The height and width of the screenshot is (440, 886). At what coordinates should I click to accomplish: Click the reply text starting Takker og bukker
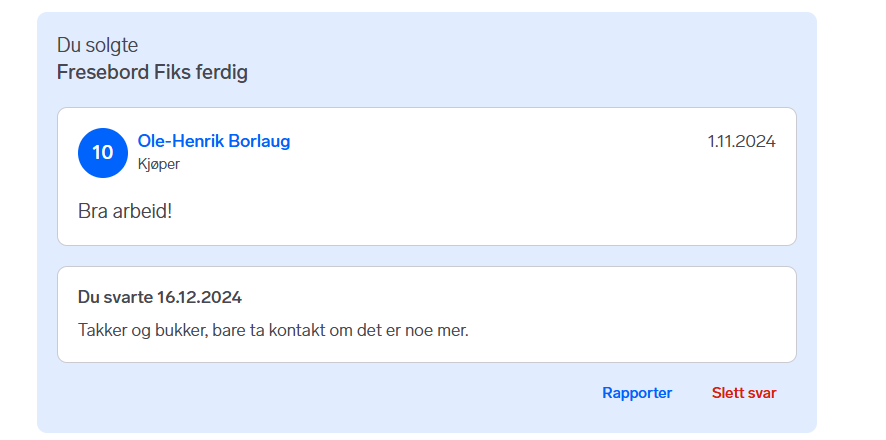(x=272, y=329)
